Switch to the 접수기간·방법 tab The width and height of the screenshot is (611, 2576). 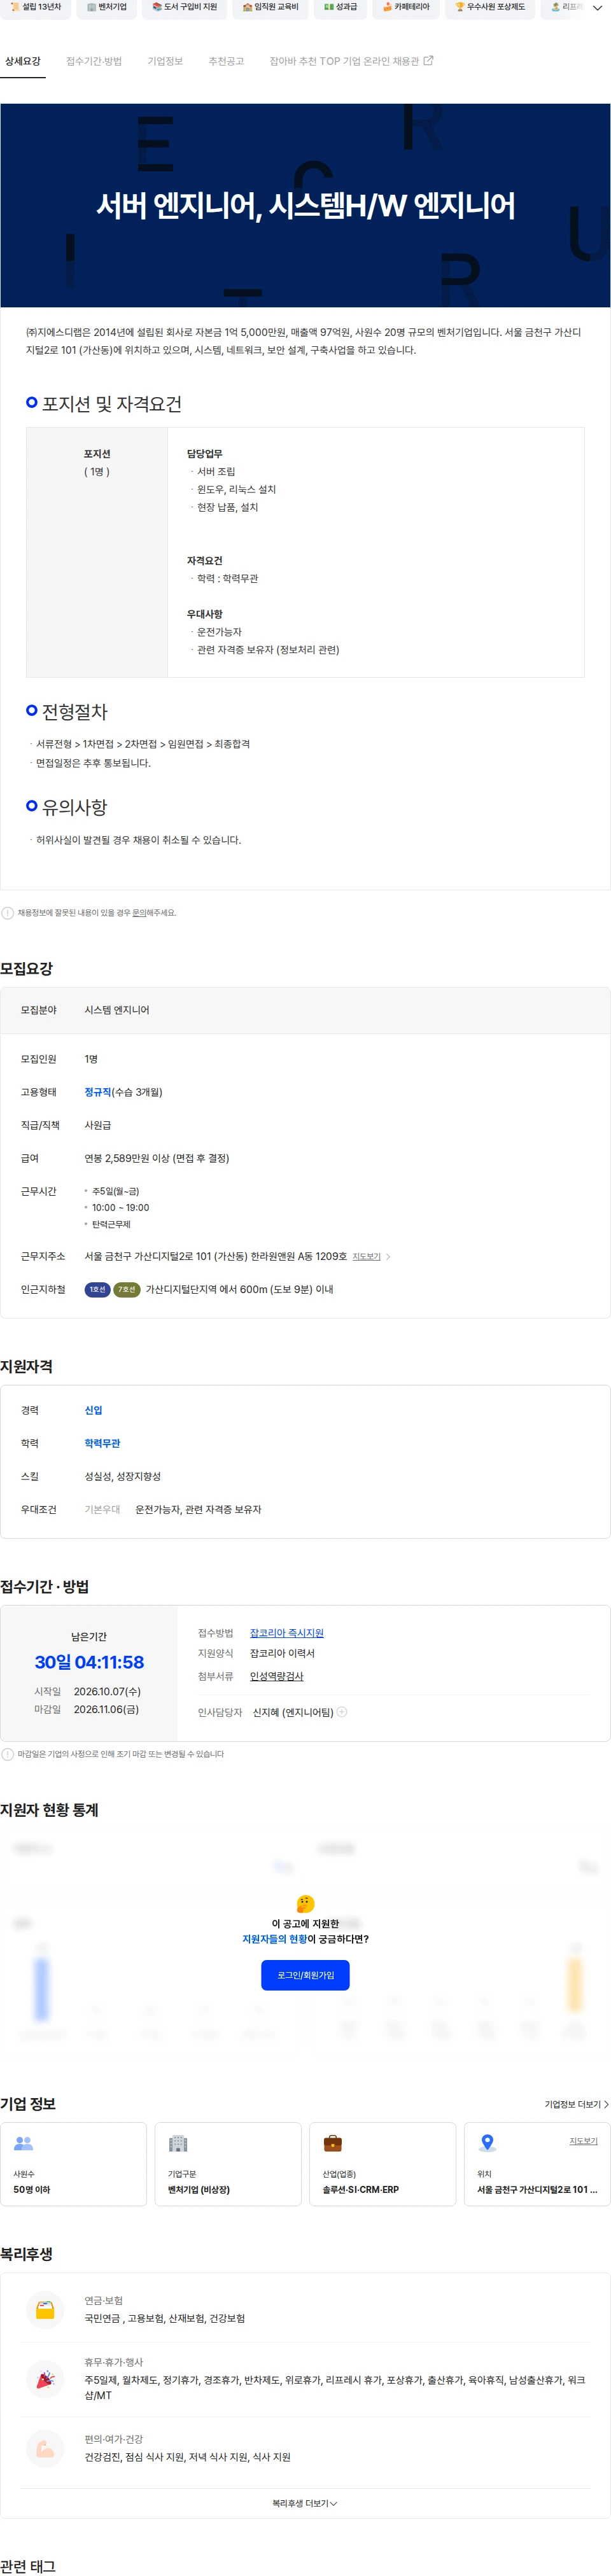94,61
